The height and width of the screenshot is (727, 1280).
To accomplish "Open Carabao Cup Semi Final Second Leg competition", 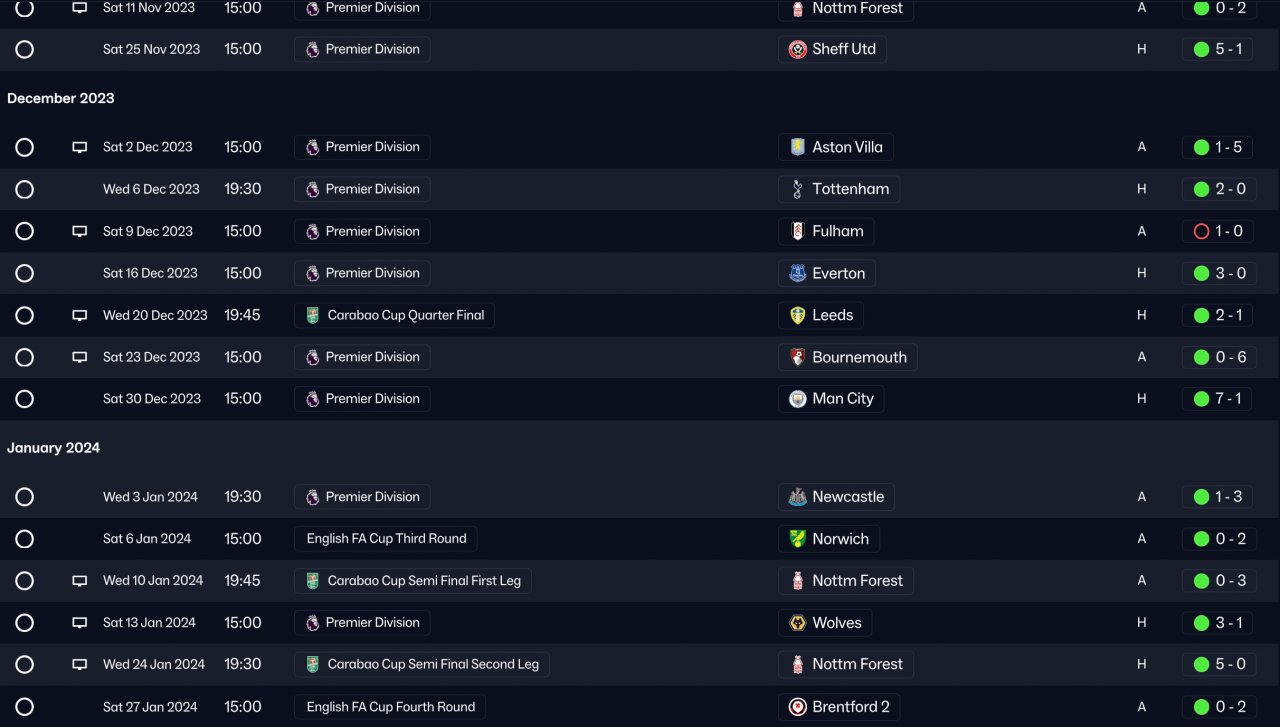I will tap(432, 664).
